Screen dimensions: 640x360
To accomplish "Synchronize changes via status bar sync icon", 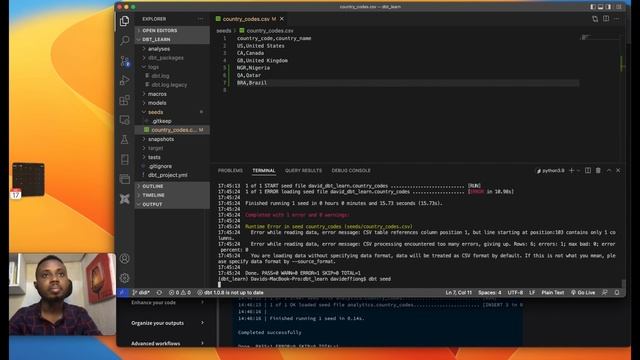I will coord(159,293).
